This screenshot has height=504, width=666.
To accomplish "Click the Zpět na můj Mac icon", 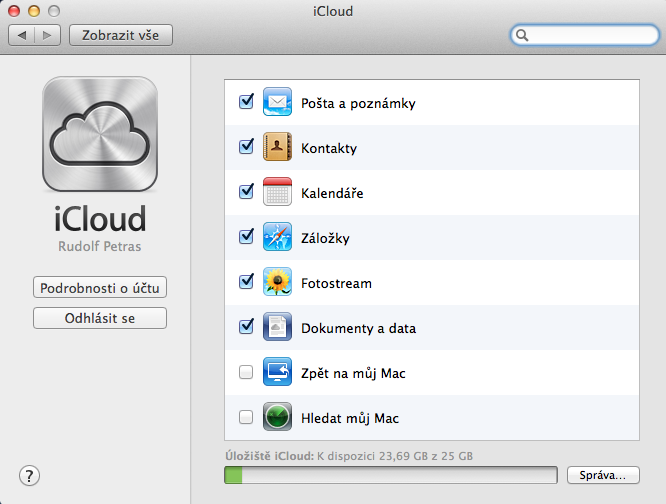I will (277, 372).
